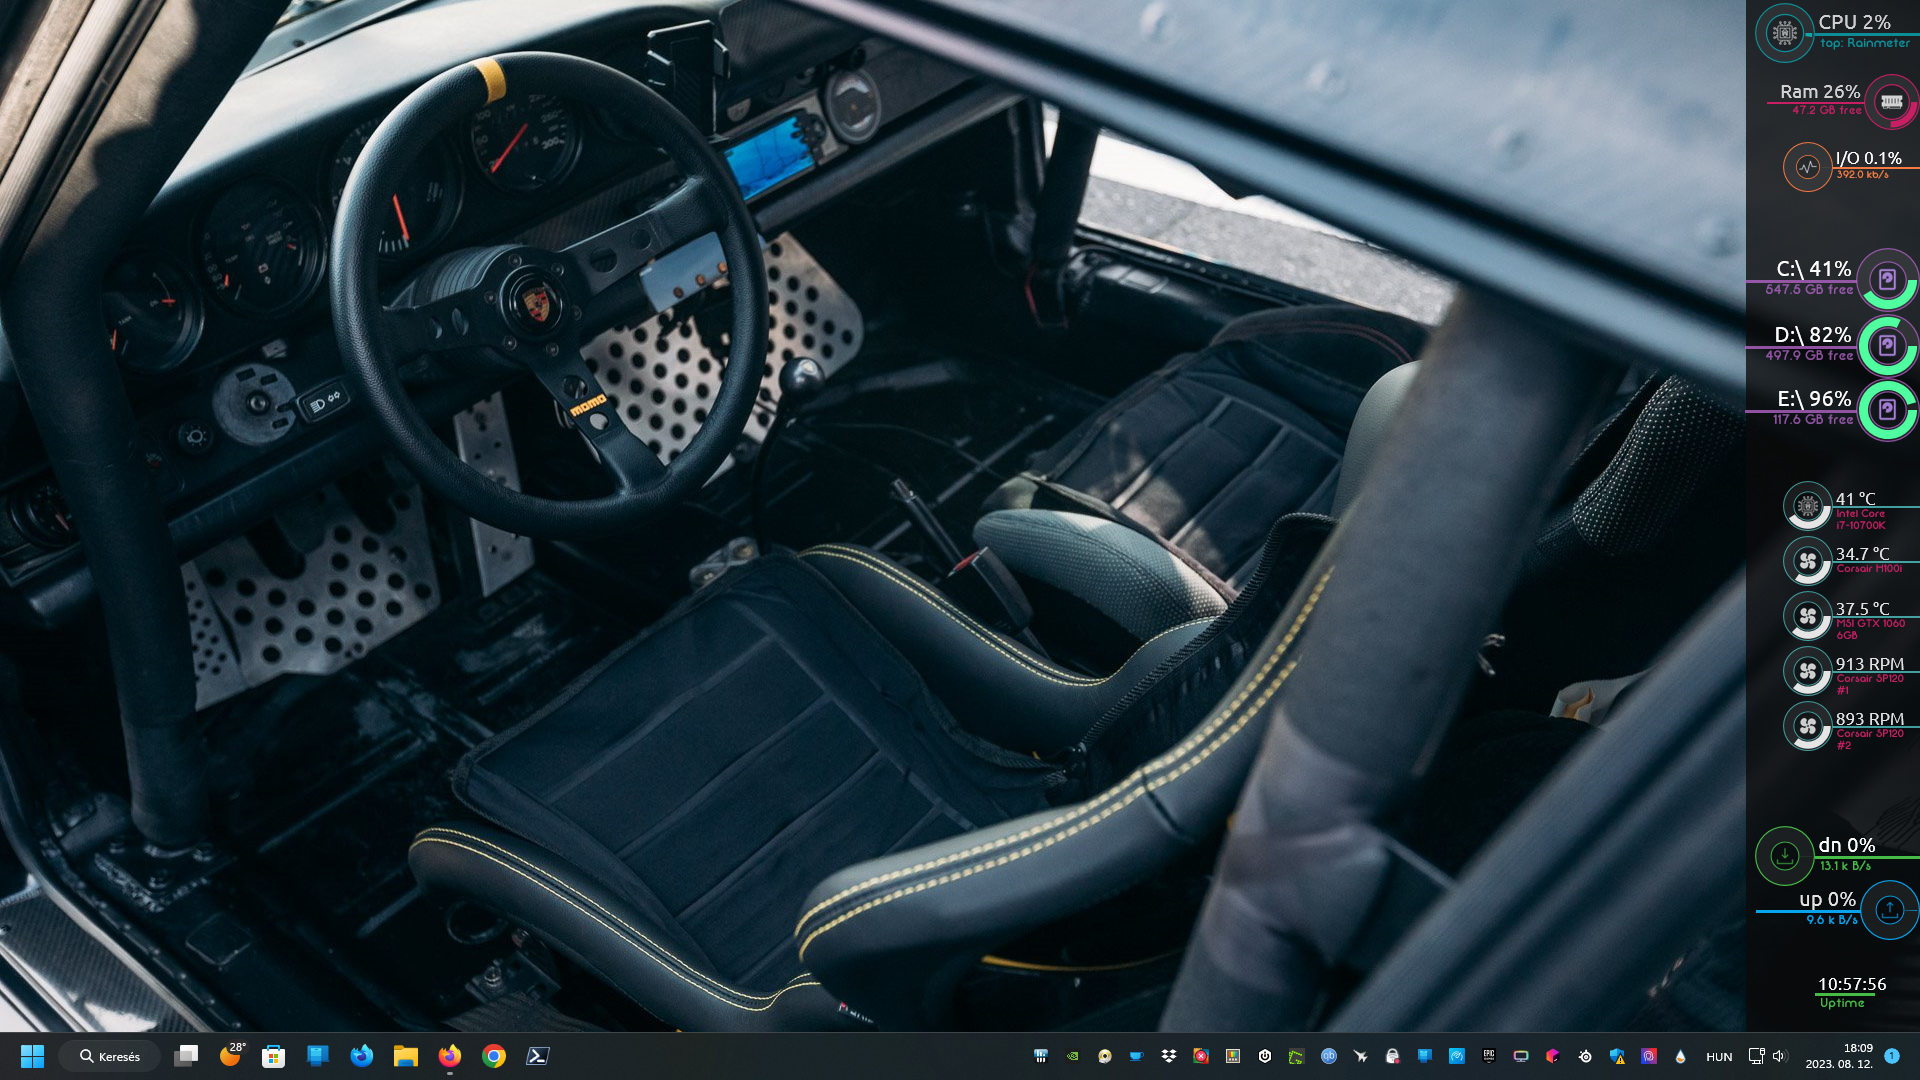Click the green download meter icon
This screenshot has height=1080, width=1920.
point(1784,855)
